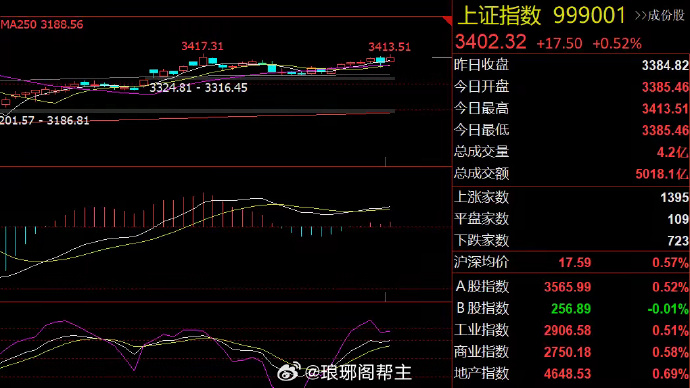This screenshot has width=690, height=388.
Task: Click the 今日最高 row label
Action: [x=481, y=108]
